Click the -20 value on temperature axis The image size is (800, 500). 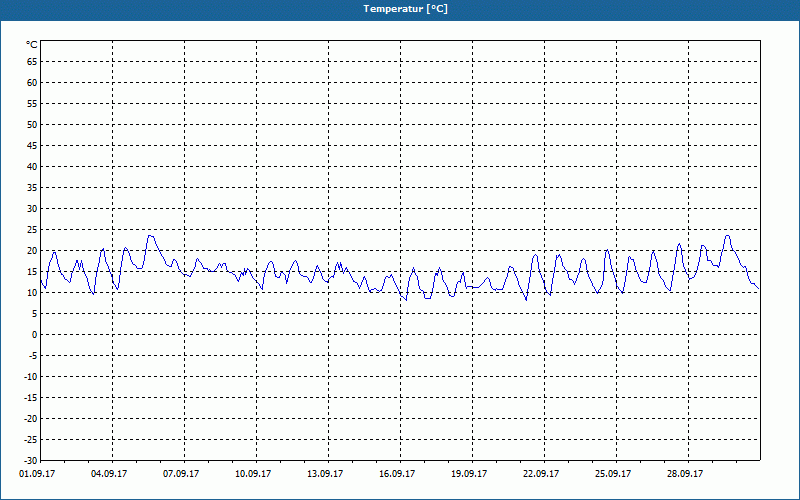31,418
